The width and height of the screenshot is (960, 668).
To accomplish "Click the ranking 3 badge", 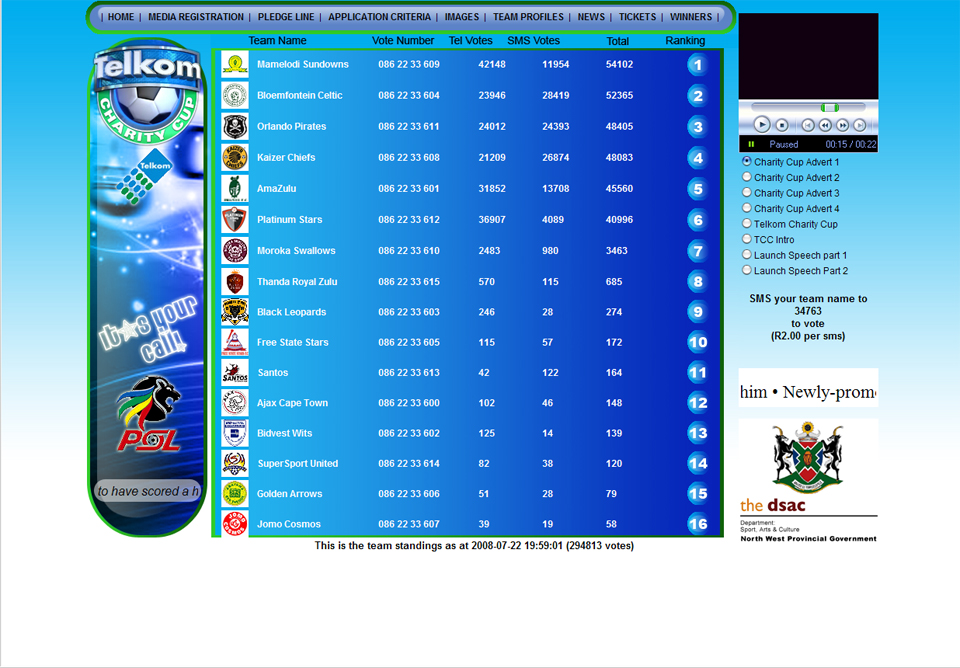I will click(697, 127).
